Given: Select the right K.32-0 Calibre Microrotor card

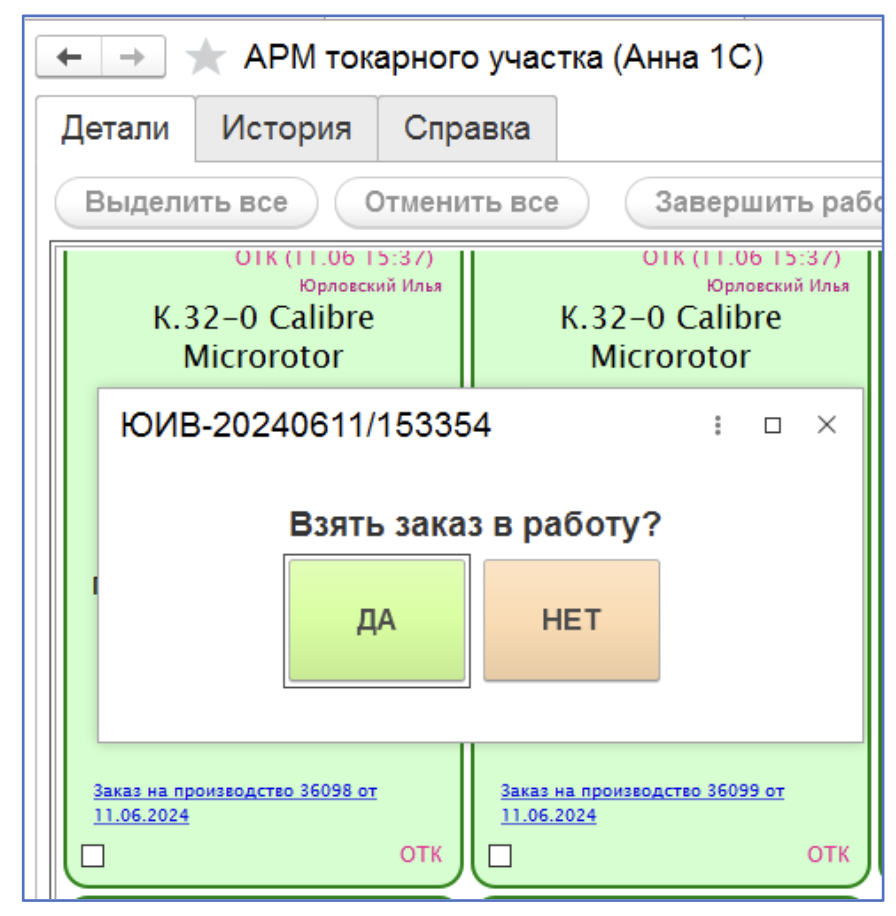Looking at the screenshot, I should pos(670,336).
